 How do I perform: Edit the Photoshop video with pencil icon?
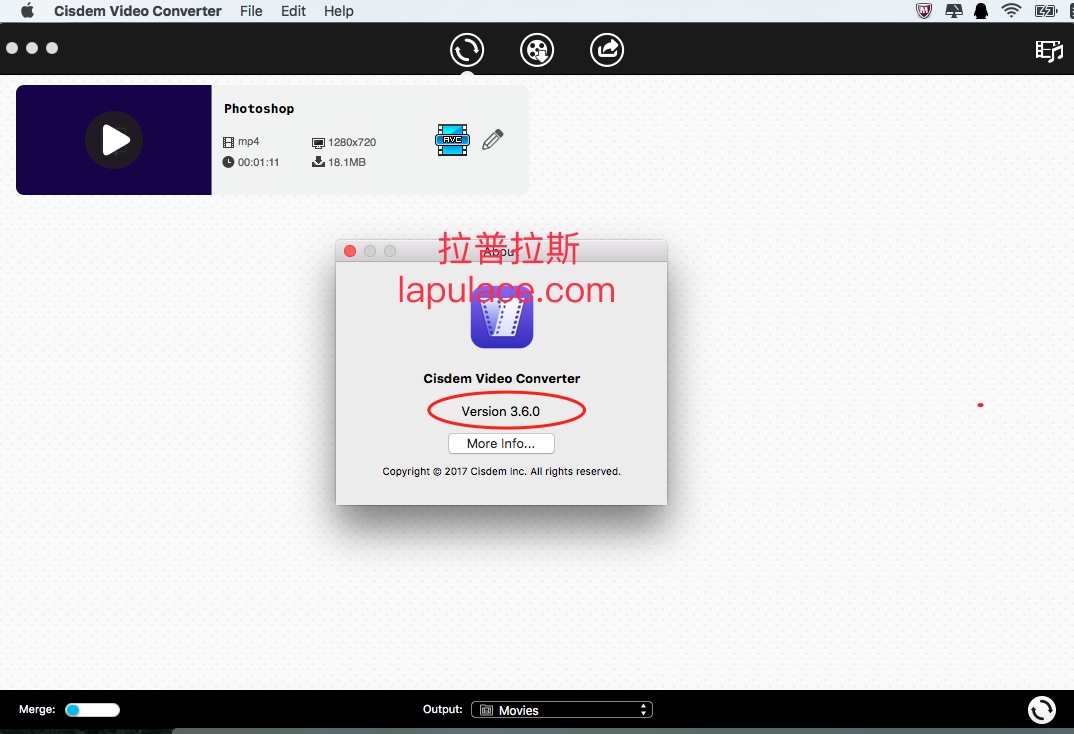492,140
